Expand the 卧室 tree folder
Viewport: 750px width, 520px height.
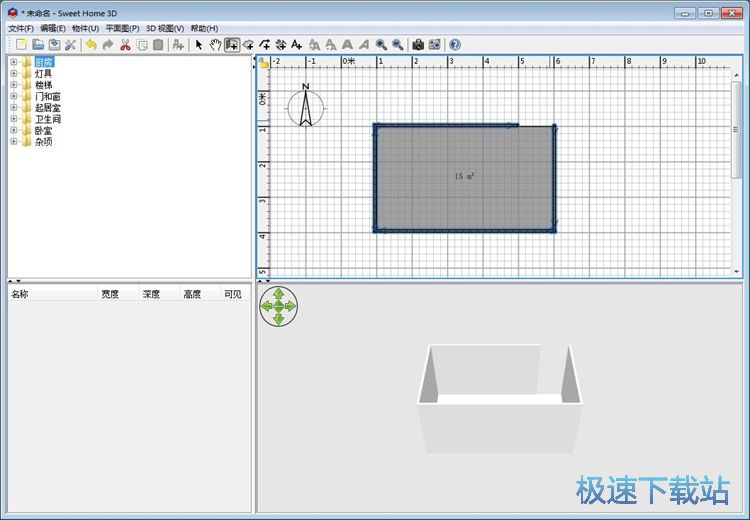[14, 130]
